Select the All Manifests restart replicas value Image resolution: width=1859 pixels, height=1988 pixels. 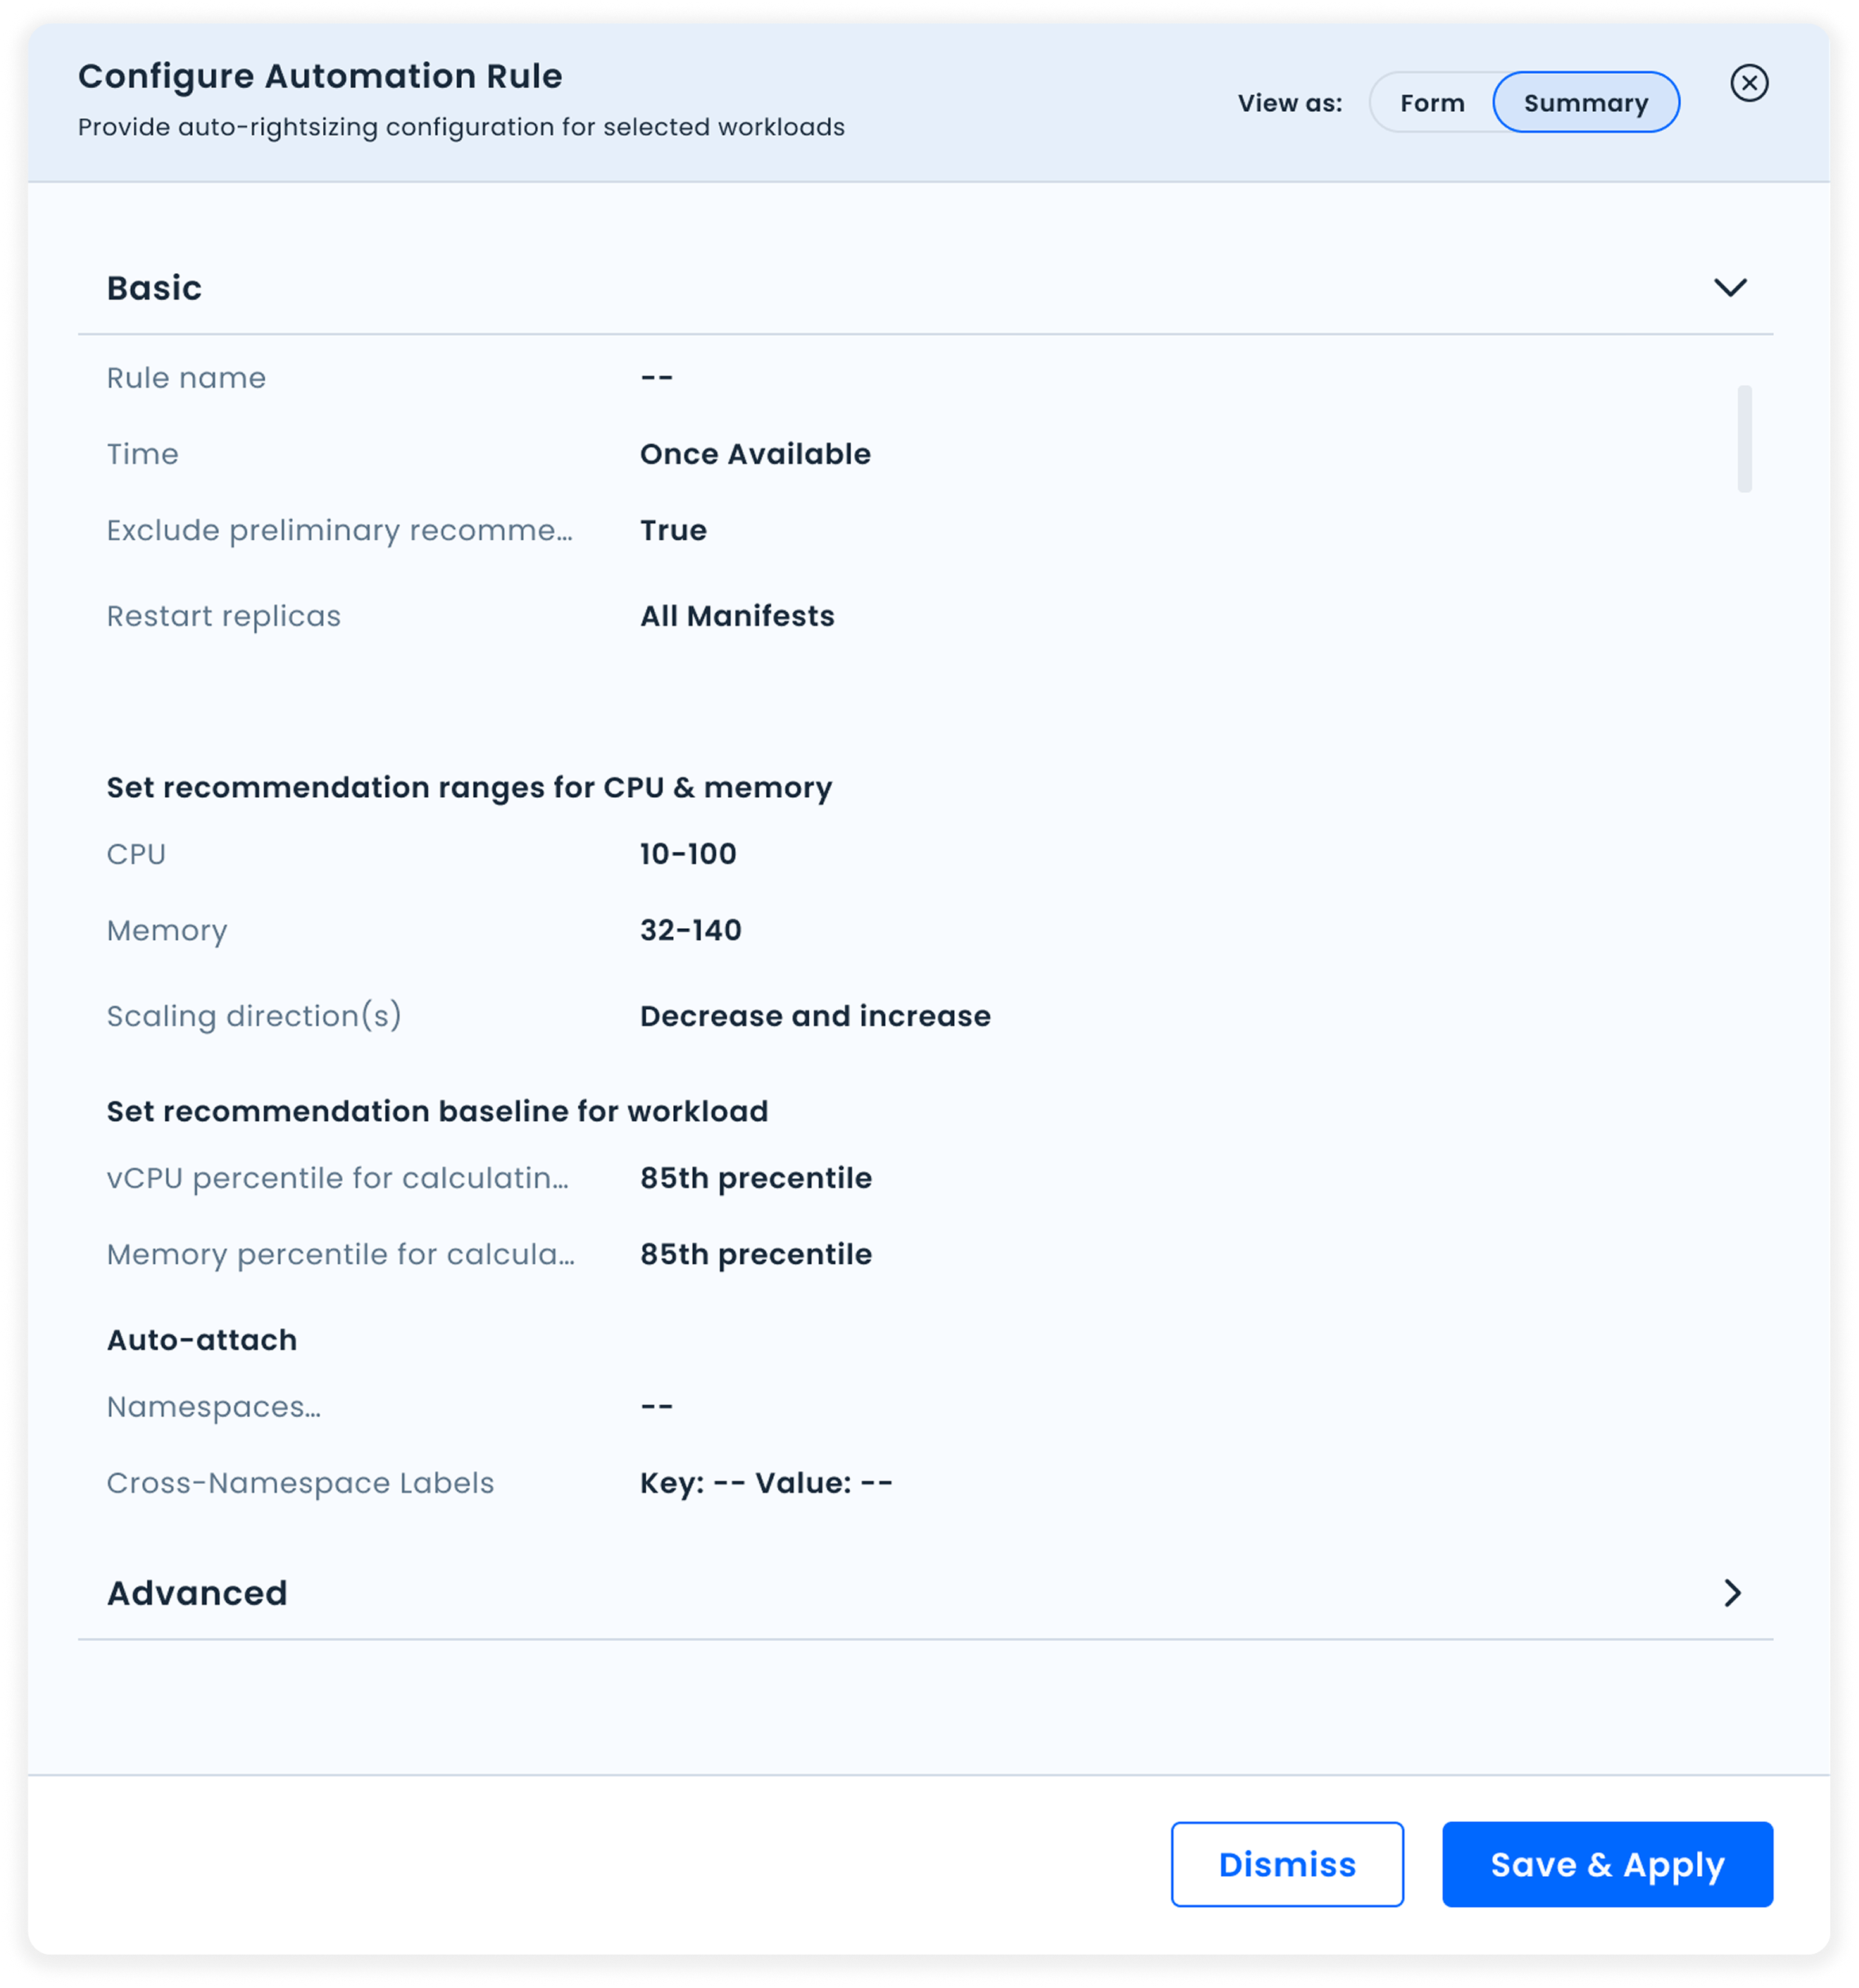tap(737, 616)
